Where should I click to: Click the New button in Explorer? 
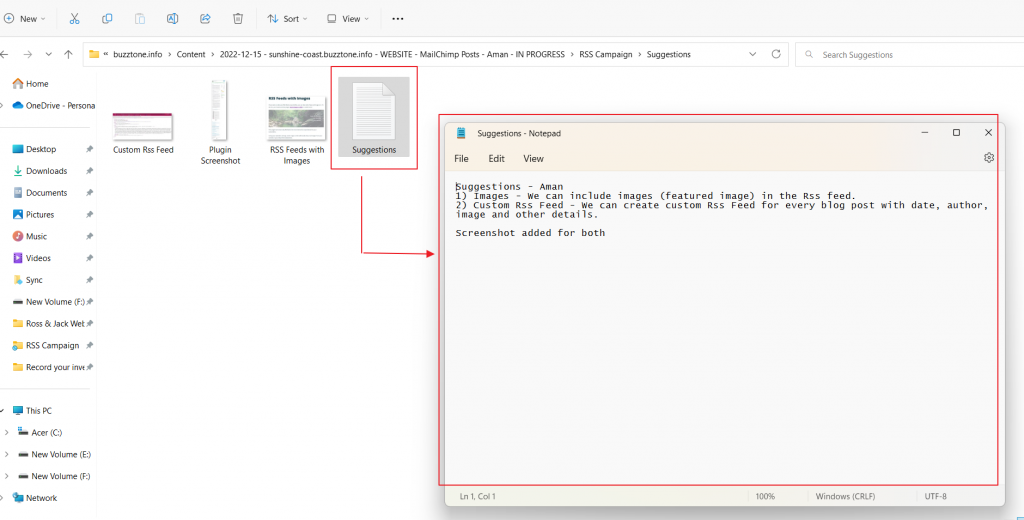coord(22,18)
